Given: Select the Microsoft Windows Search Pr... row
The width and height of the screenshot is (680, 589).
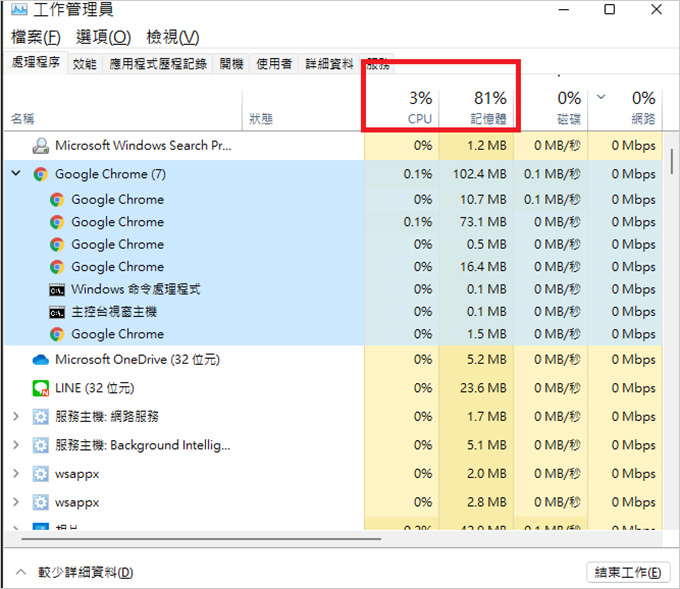Looking at the screenshot, I should pos(333,146).
